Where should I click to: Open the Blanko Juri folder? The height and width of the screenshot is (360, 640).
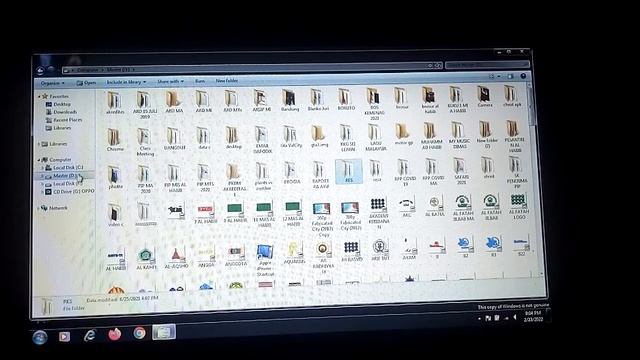click(318, 100)
